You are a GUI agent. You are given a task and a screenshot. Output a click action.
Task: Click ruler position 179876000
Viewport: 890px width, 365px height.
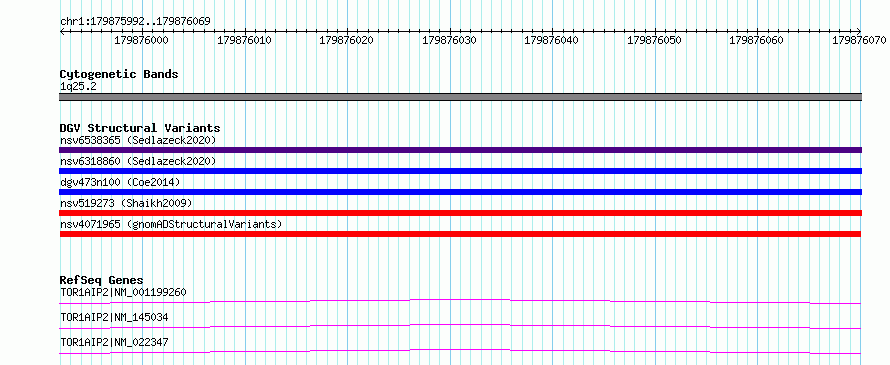141,40
